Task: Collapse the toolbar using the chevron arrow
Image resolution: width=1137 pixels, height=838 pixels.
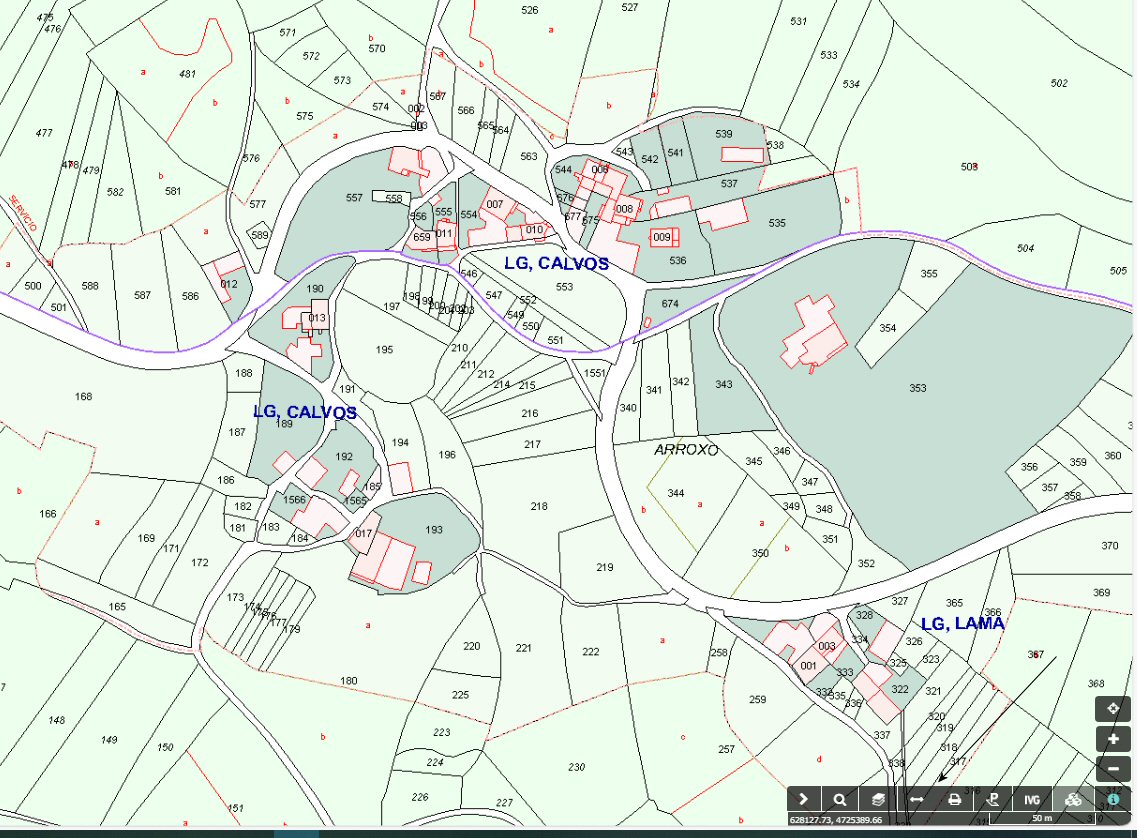Action: point(803,799)
